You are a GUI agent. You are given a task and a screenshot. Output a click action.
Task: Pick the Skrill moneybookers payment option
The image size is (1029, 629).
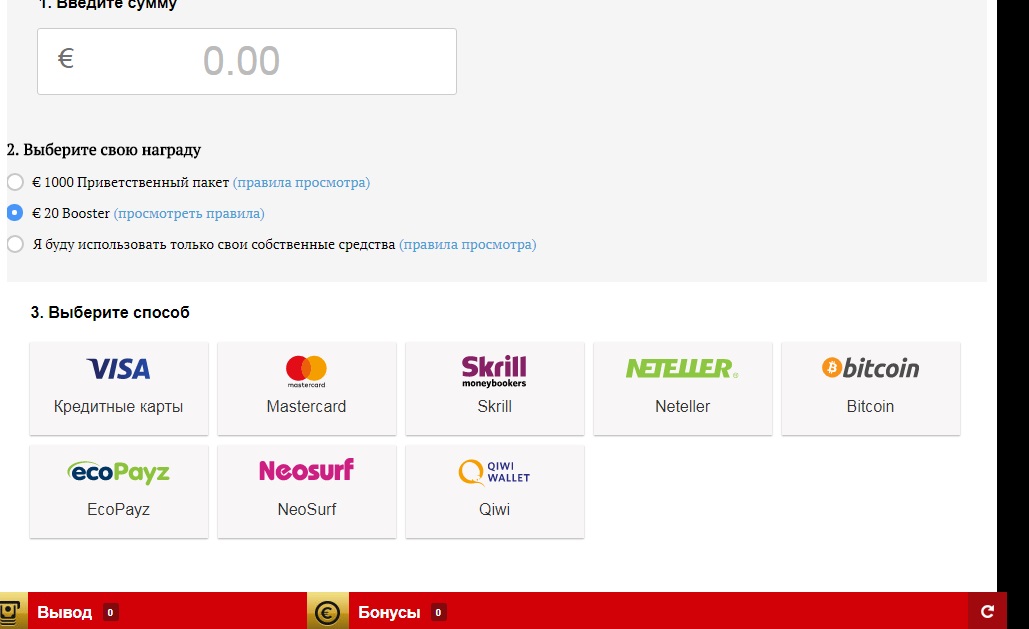[x=495, y=388]
